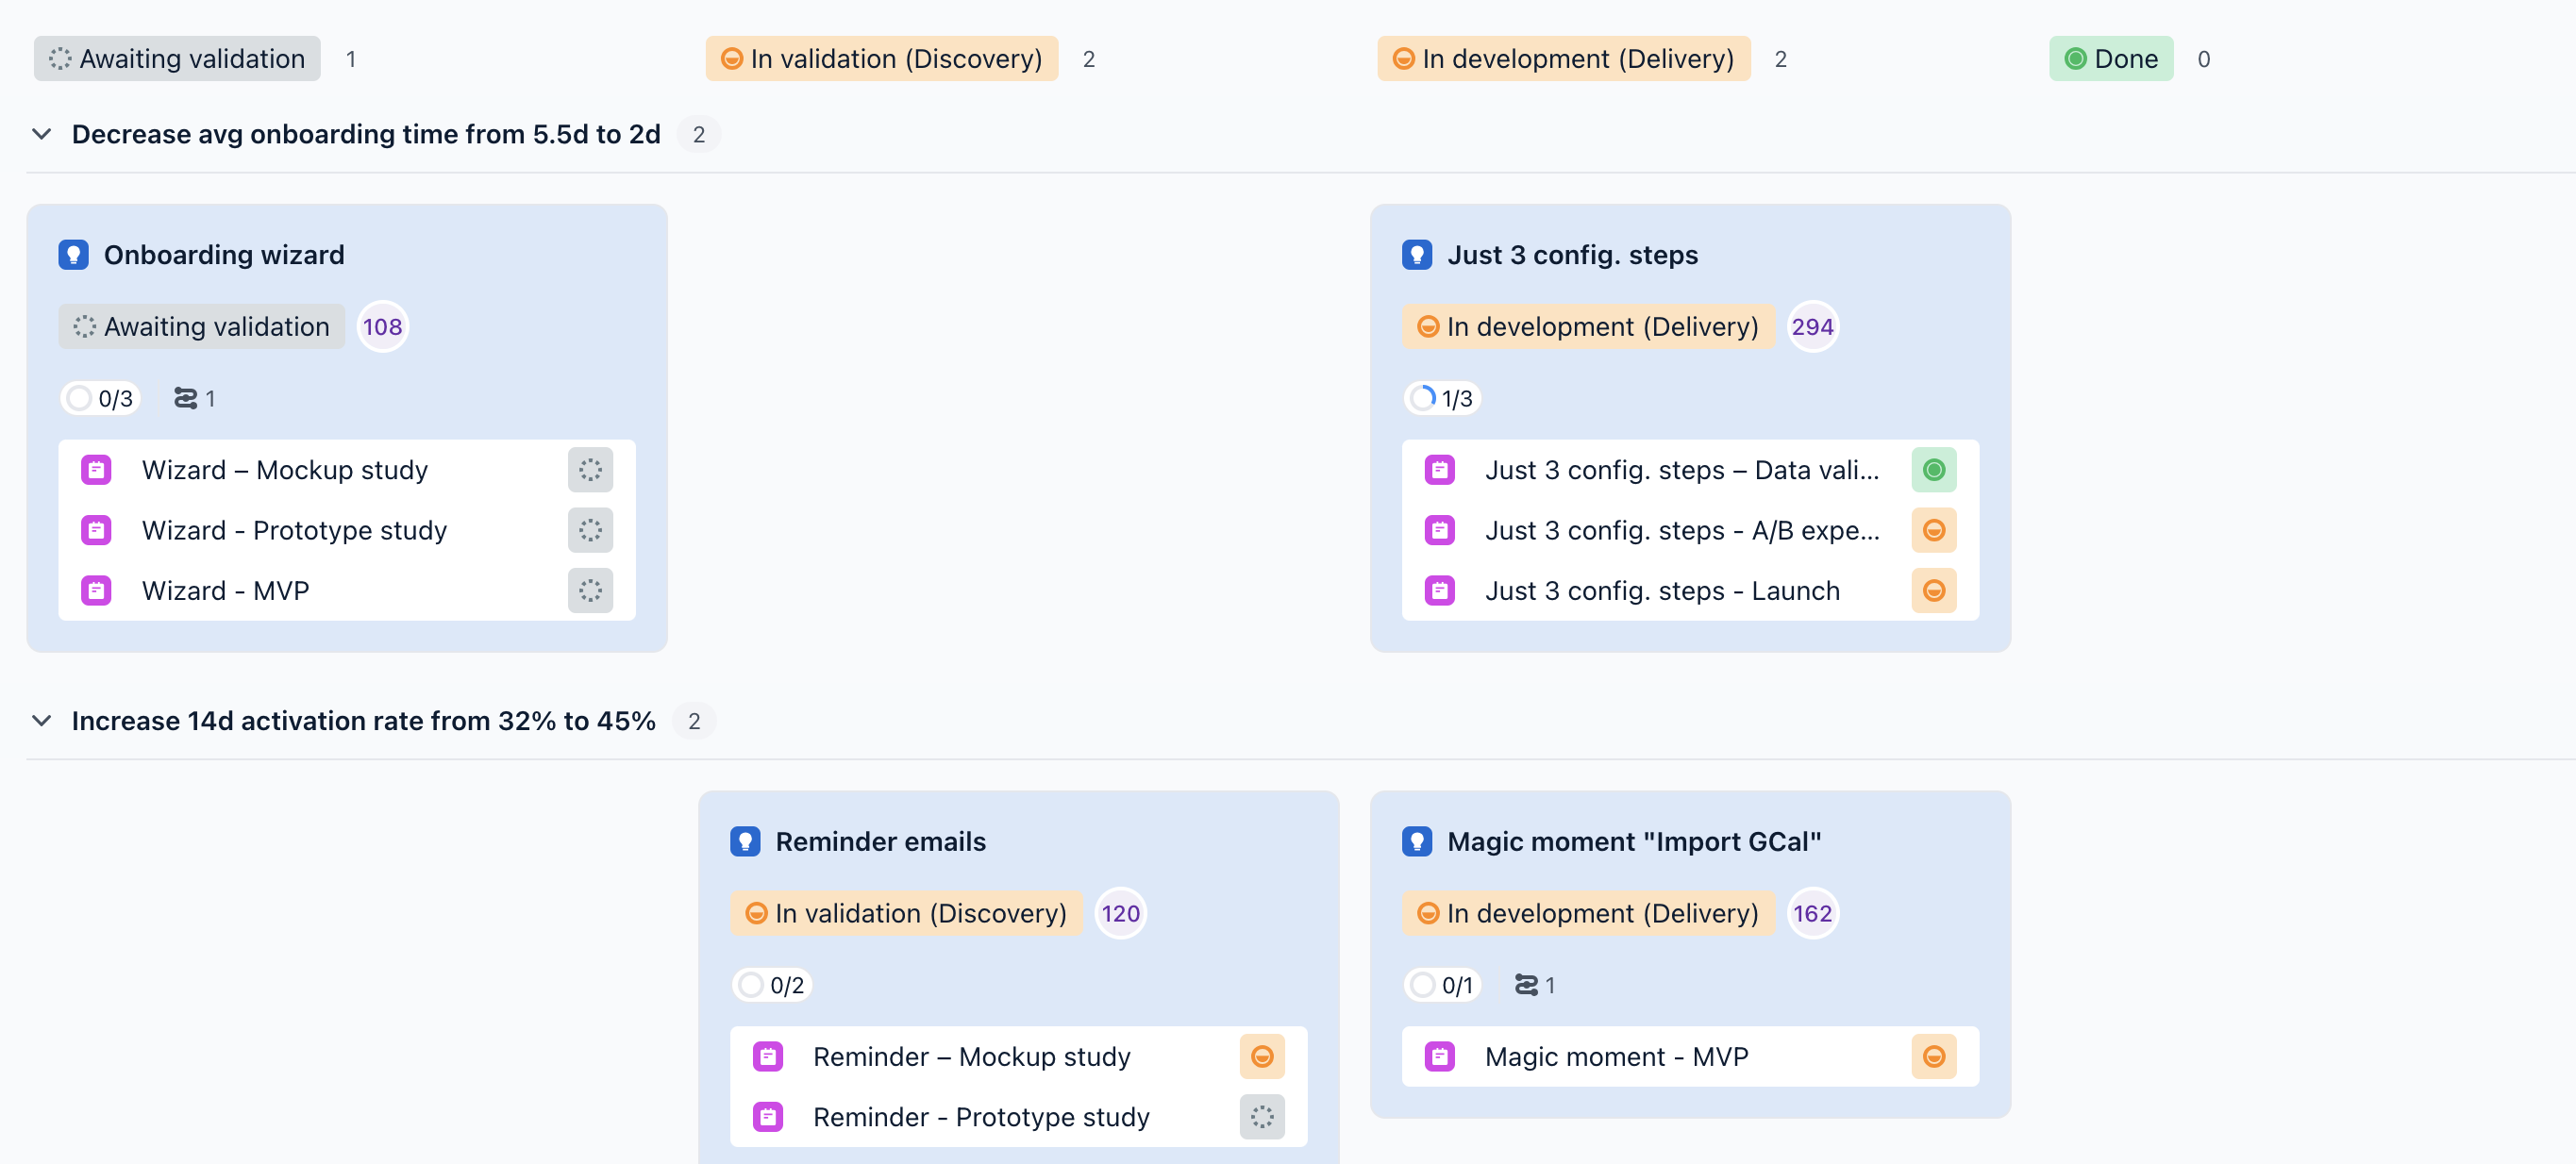Click the 0/3 progress indicator on Onboarding wizard

pos(101,399)
